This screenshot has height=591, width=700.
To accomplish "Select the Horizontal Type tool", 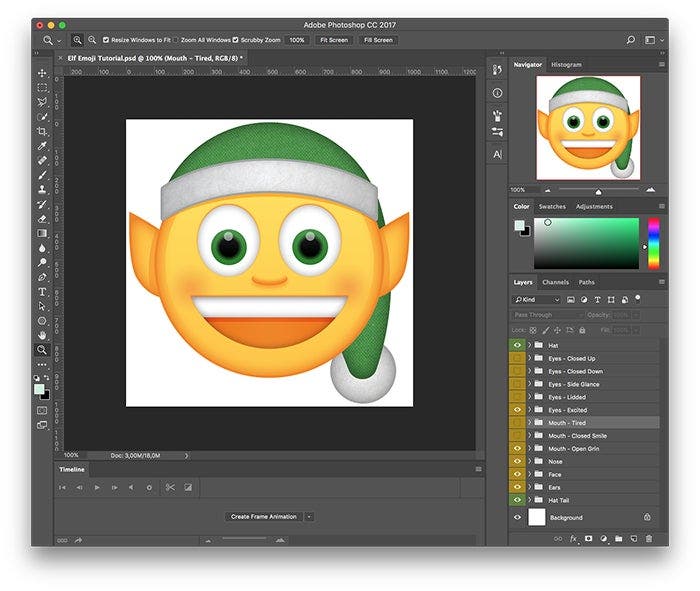I will (x=42, y=291).
